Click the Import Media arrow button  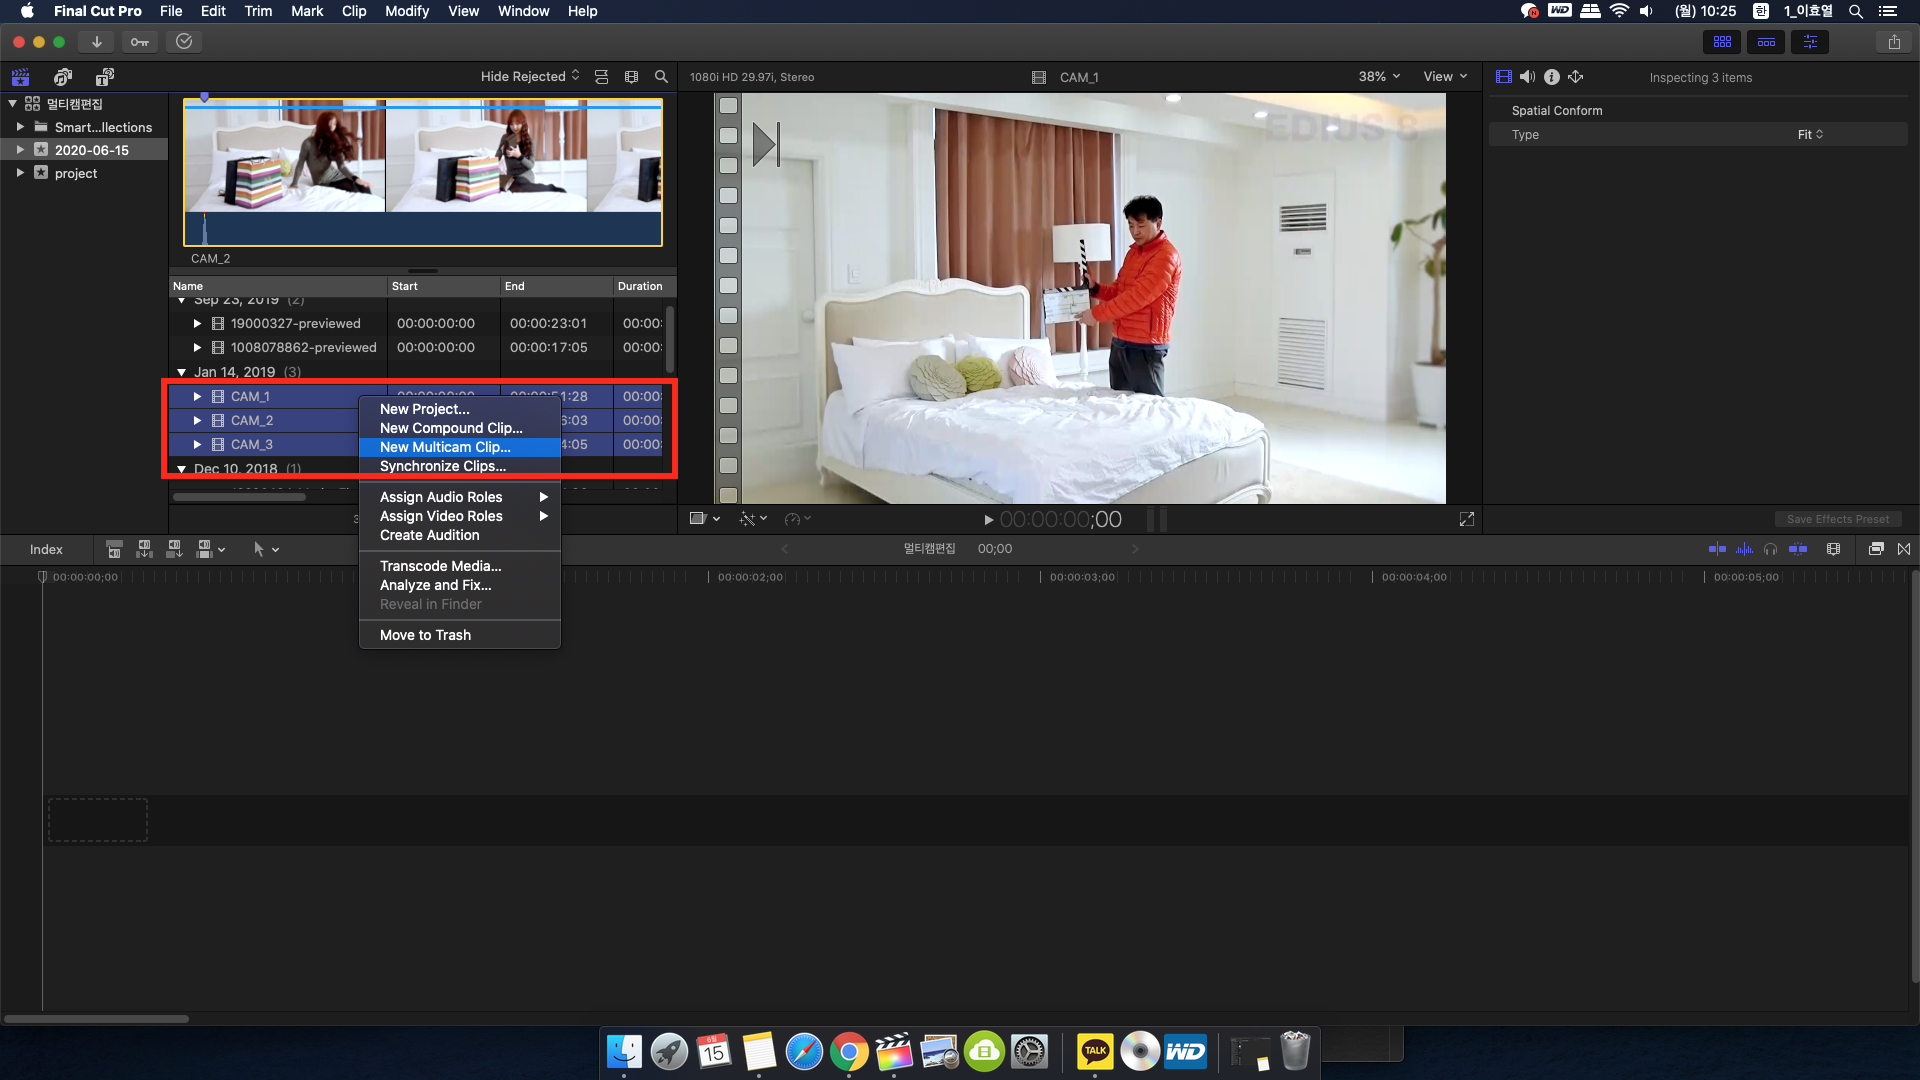(x=97, y=42)
